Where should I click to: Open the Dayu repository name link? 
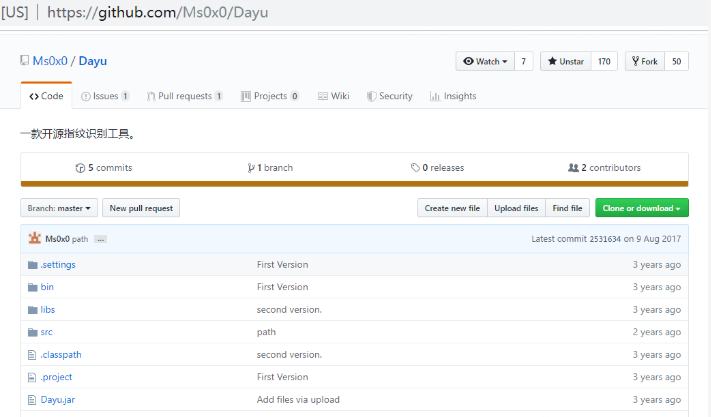[93, 61]
